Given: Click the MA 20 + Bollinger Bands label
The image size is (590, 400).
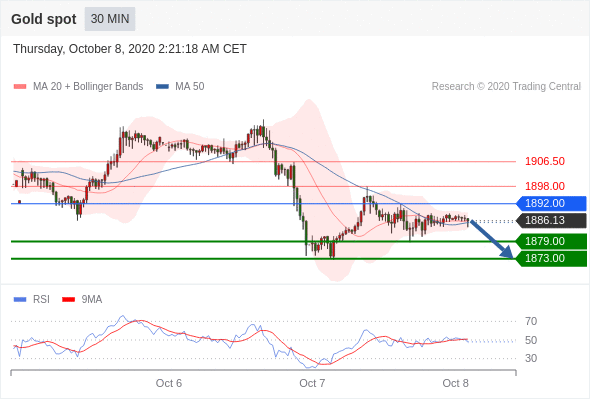Looking at the screenshot, I should tap(88, 87).
